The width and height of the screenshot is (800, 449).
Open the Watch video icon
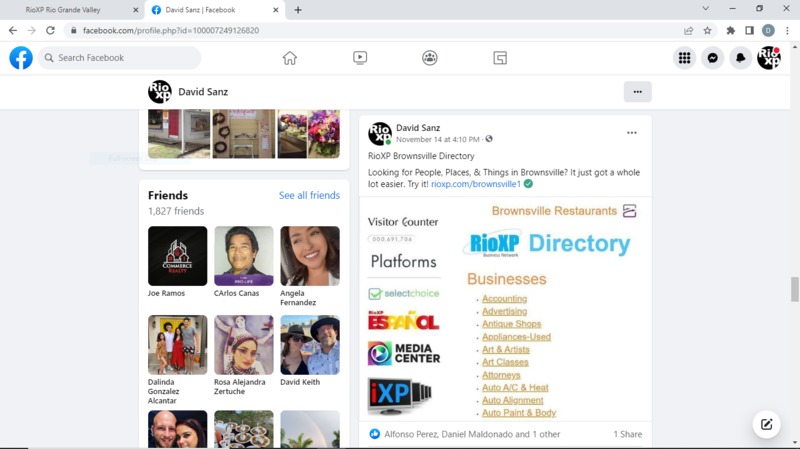click(x=360, y=58)
